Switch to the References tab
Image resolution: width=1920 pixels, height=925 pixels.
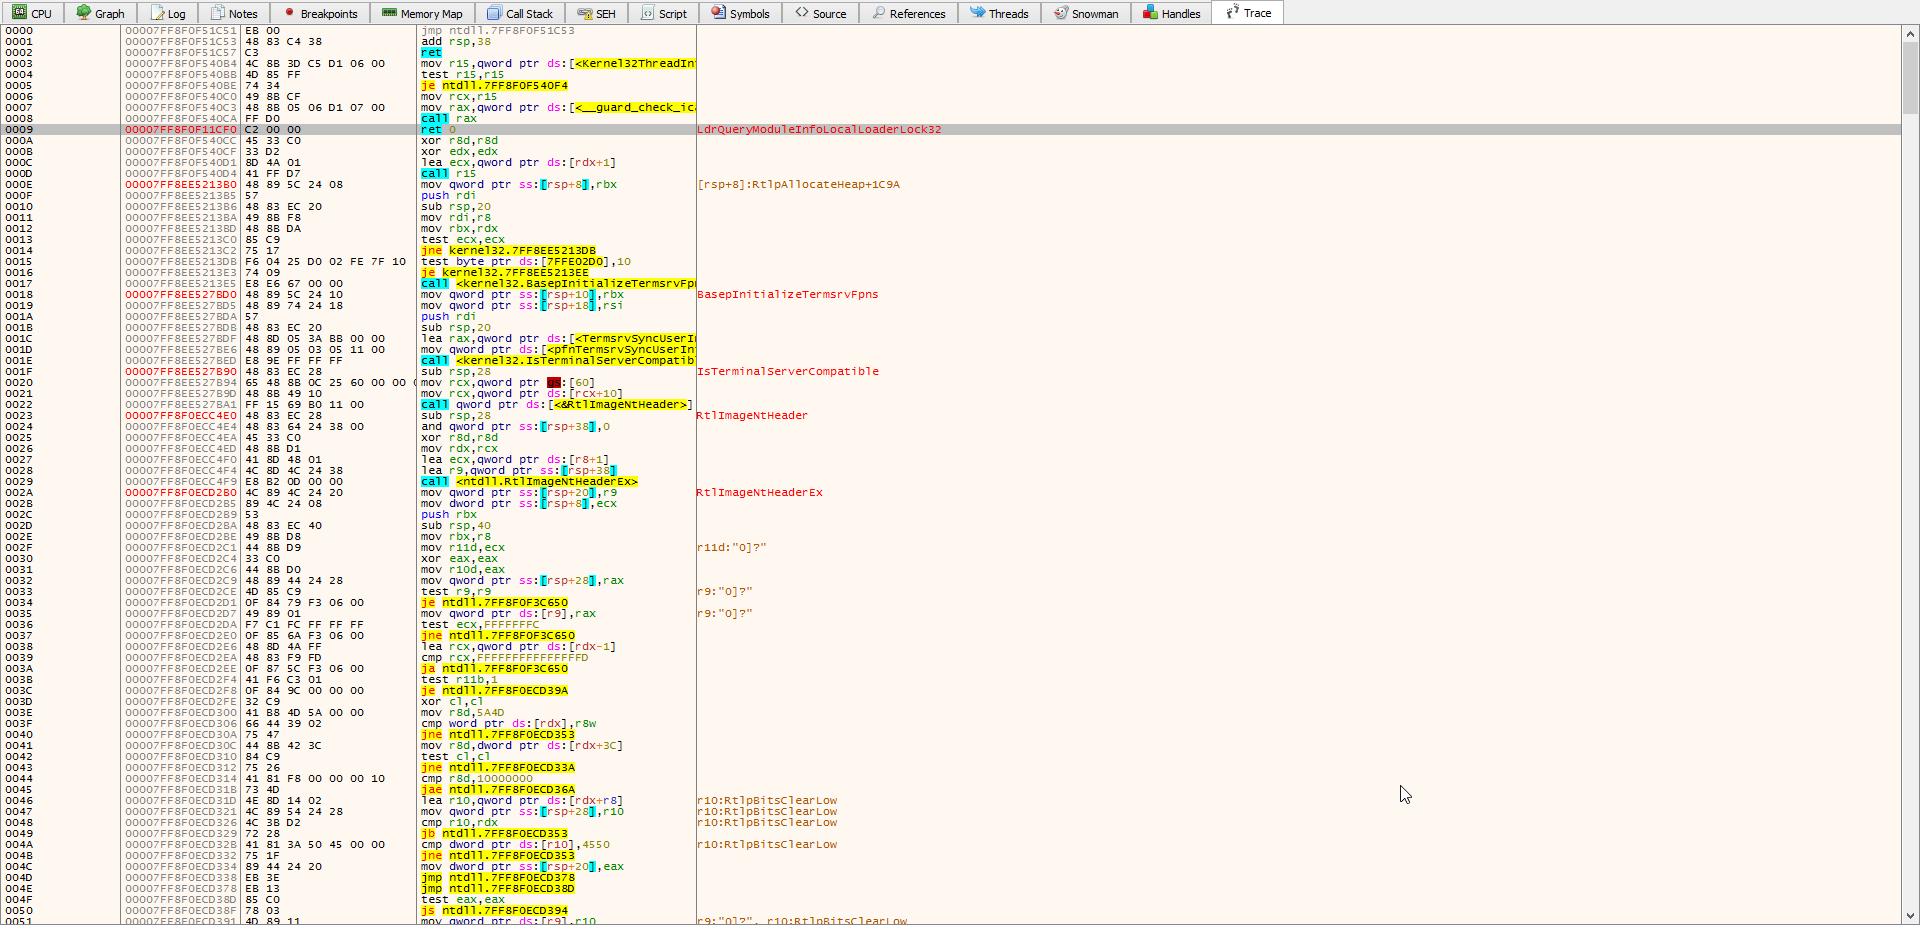coord(909,13)
